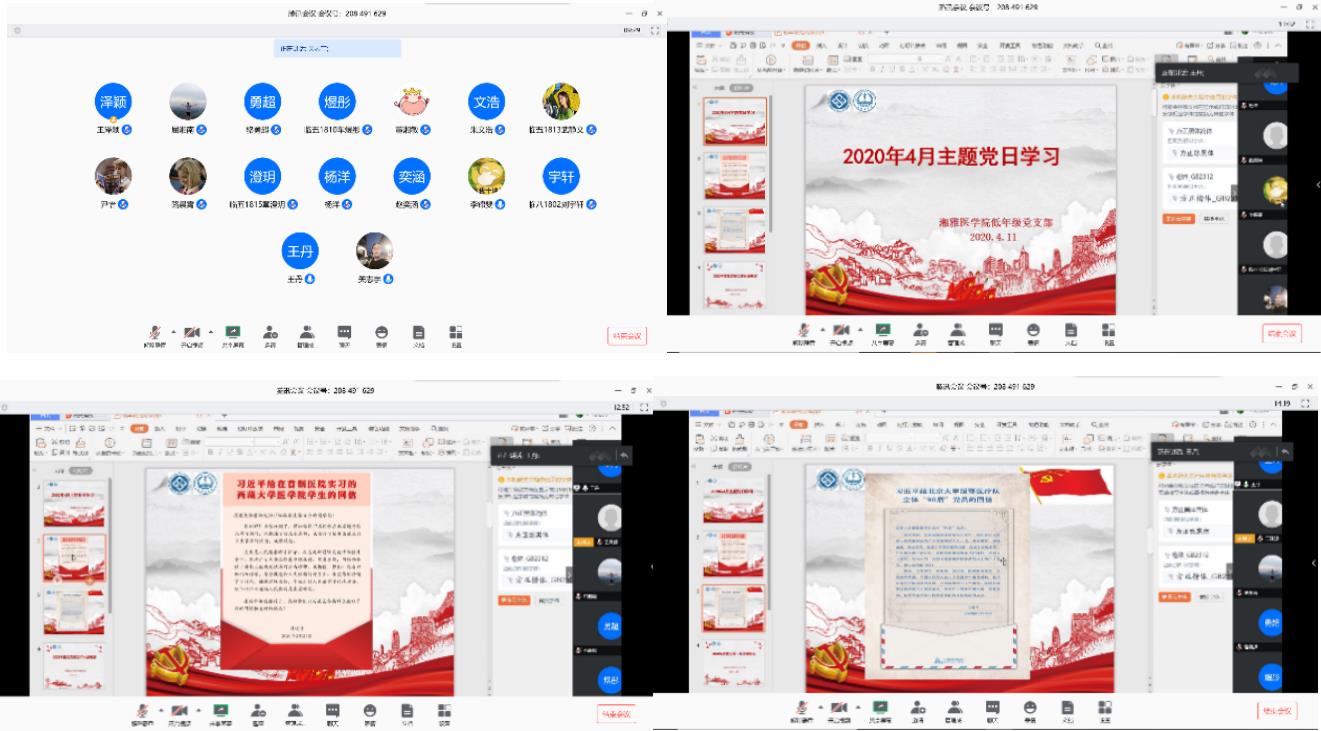Viewport: 1321px width, 731px height.
Task: Select the highlighted orange ribbon tab in top-right WPS
Action: coord(800,45)
